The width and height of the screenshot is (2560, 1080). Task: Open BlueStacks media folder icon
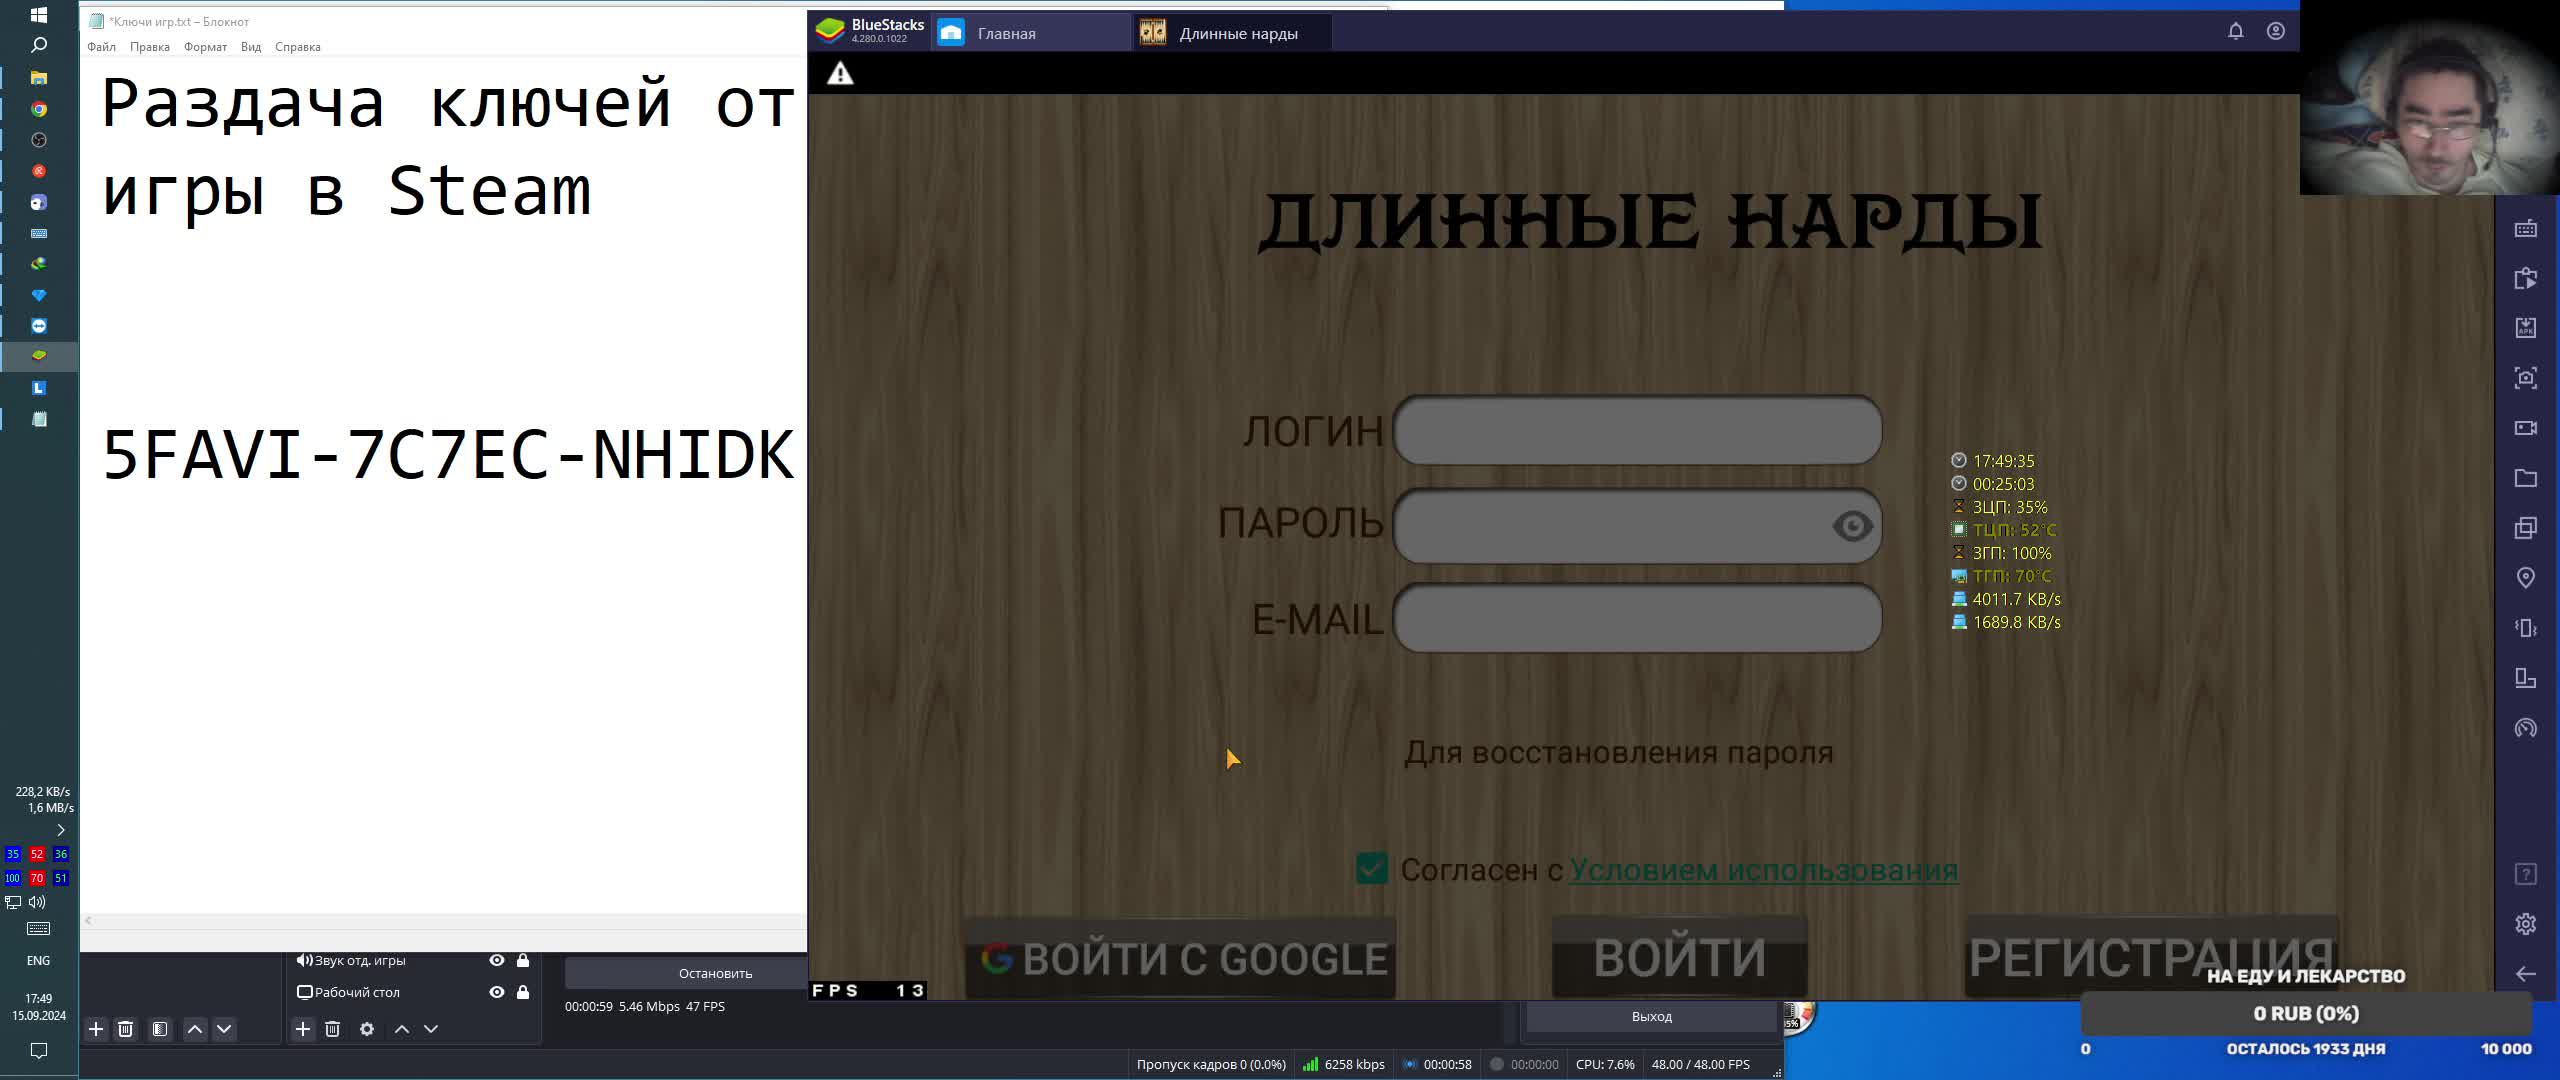point(2525,478)
